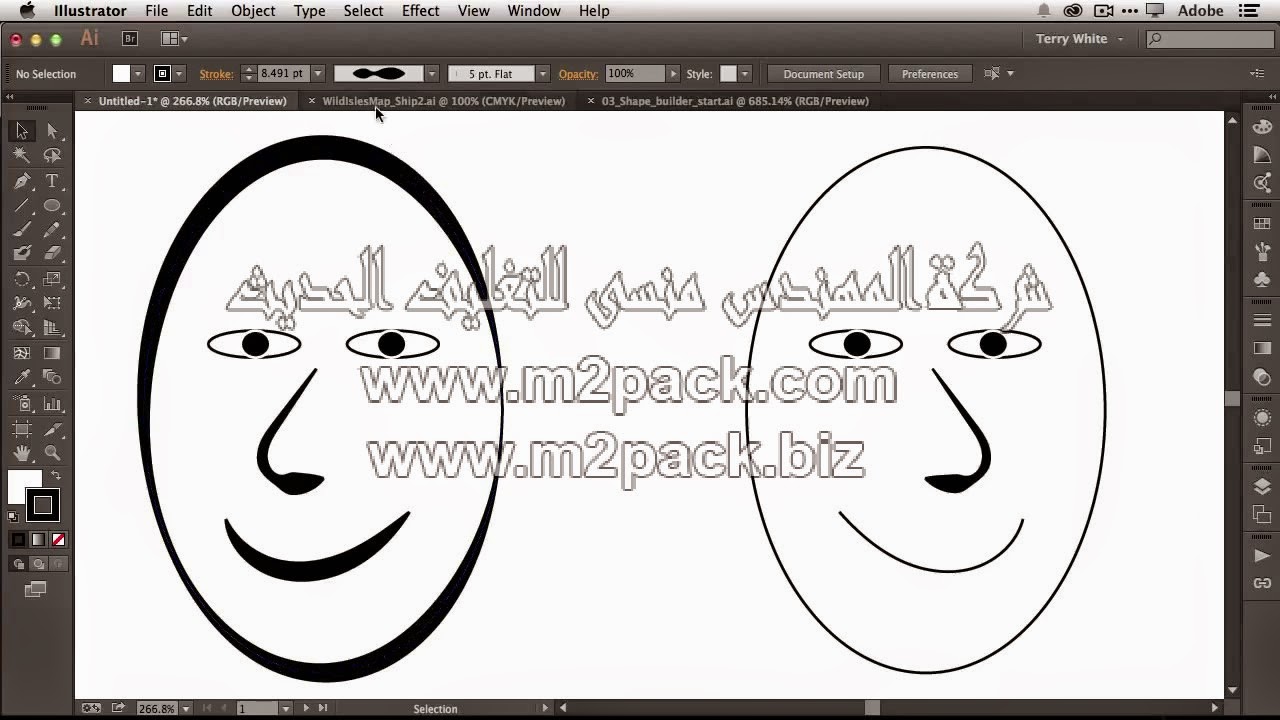This screenshot has height=720, width=1280.
Task: Switch to Draw Normal mode
Action: coord(18,564)
